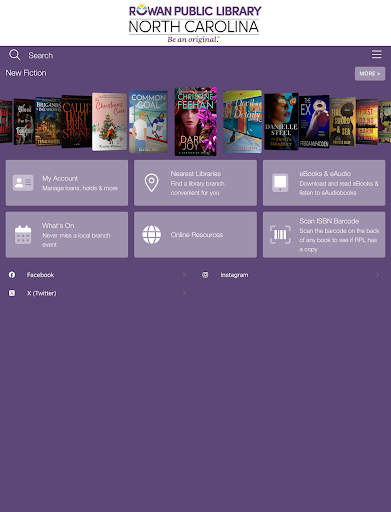
Task: Open the My Account card
Action: pos(67,183)
